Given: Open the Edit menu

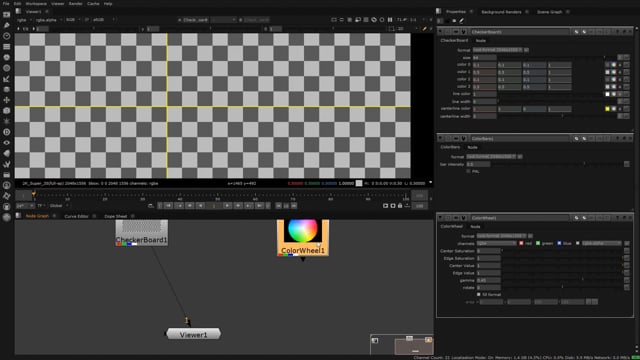Looking at the screenshot, I should (x=17, y=3).
